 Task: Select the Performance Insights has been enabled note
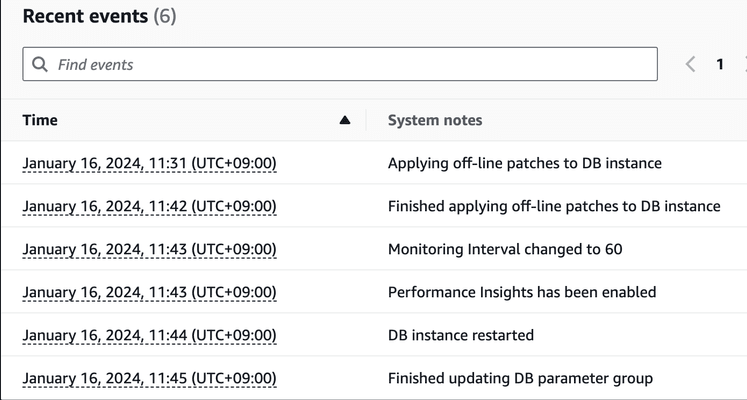click(x=522, y=292)
